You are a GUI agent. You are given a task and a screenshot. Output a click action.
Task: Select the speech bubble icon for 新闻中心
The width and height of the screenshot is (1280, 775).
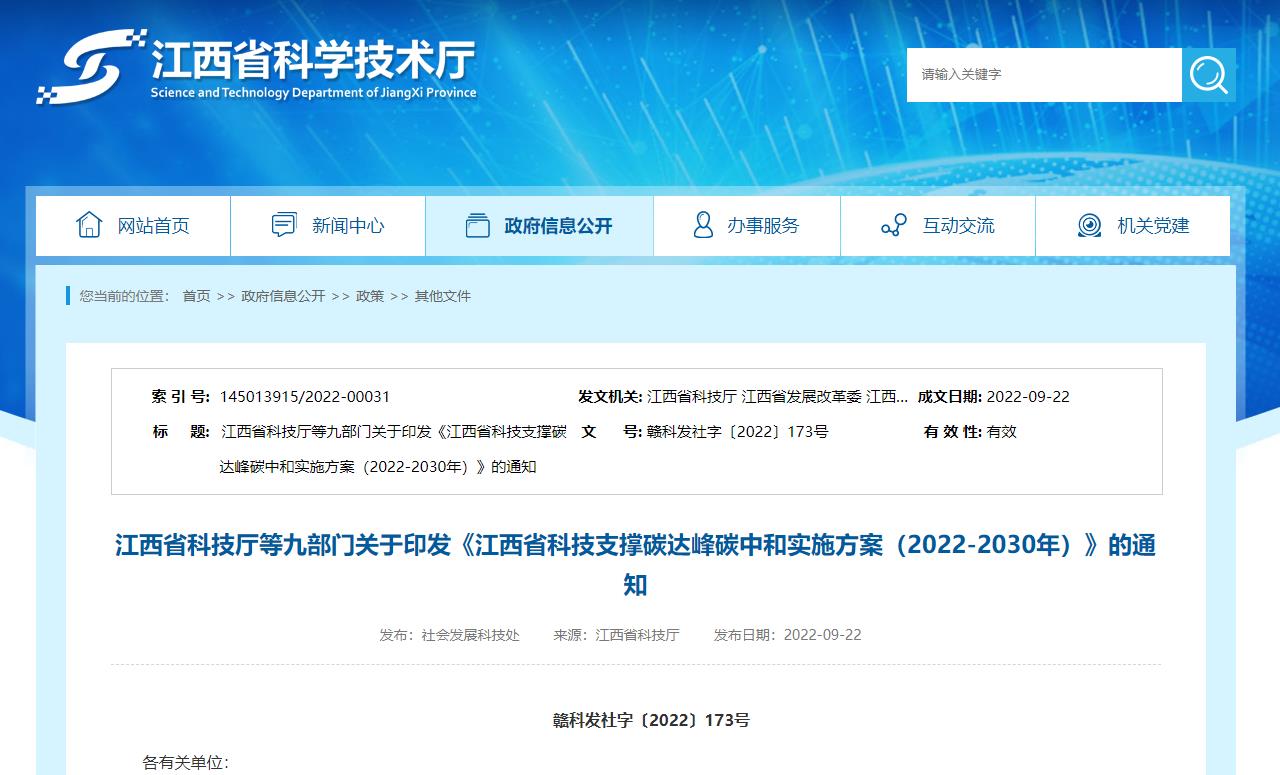[x=284, y=225]
